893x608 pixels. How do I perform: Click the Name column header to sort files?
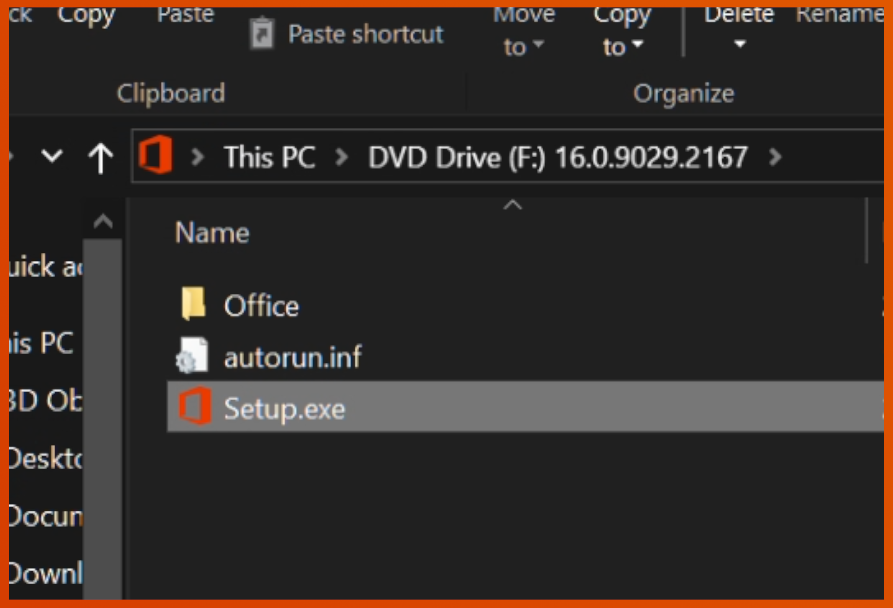212,232
